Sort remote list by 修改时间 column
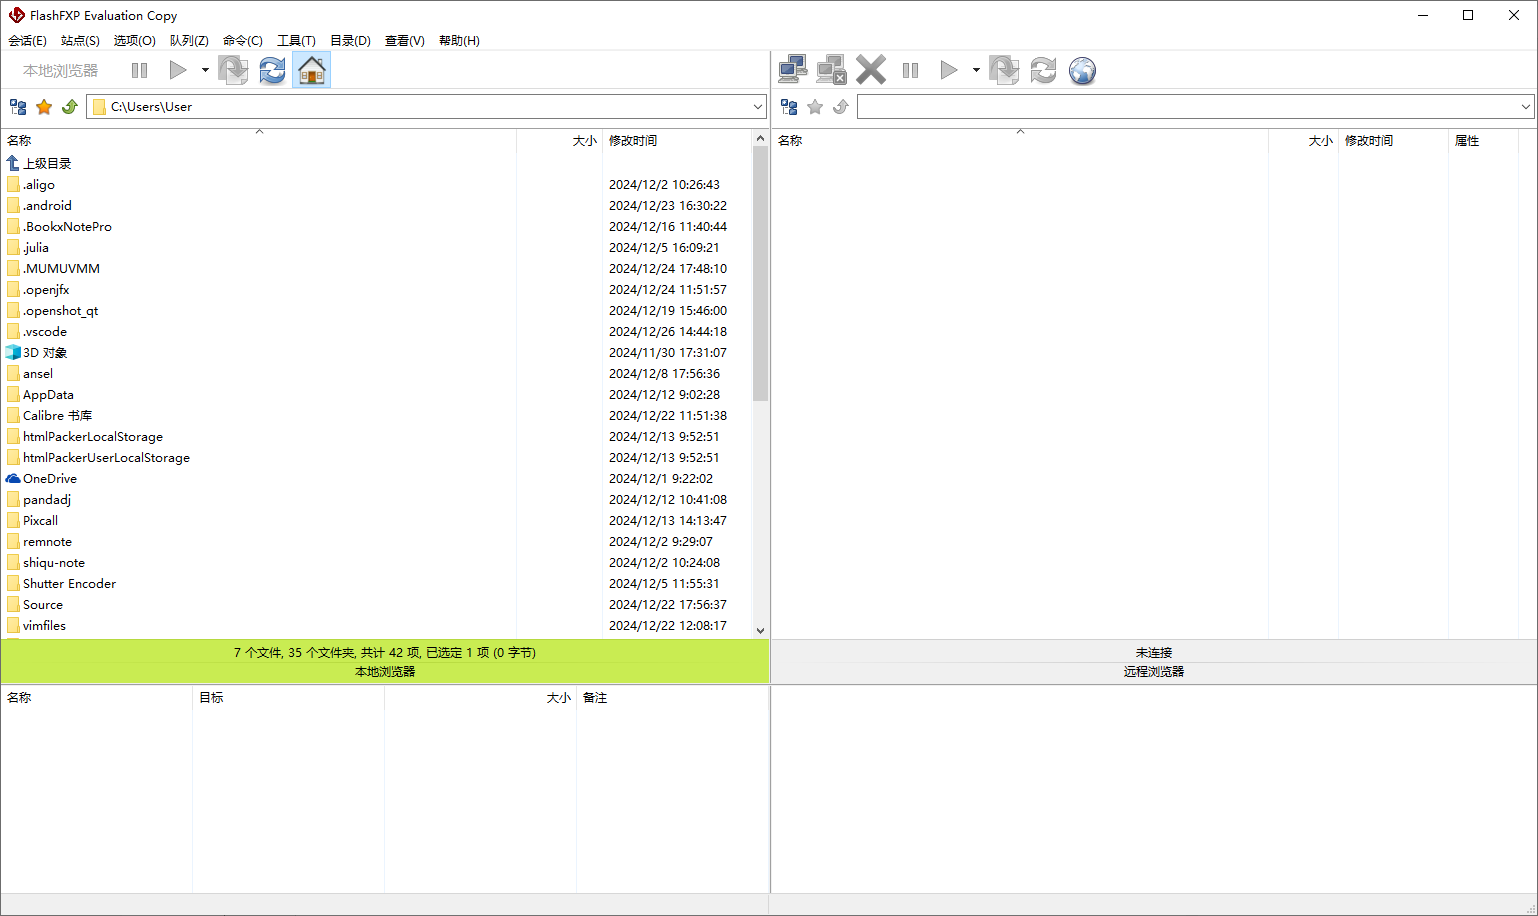 [x=1393, y=141]
